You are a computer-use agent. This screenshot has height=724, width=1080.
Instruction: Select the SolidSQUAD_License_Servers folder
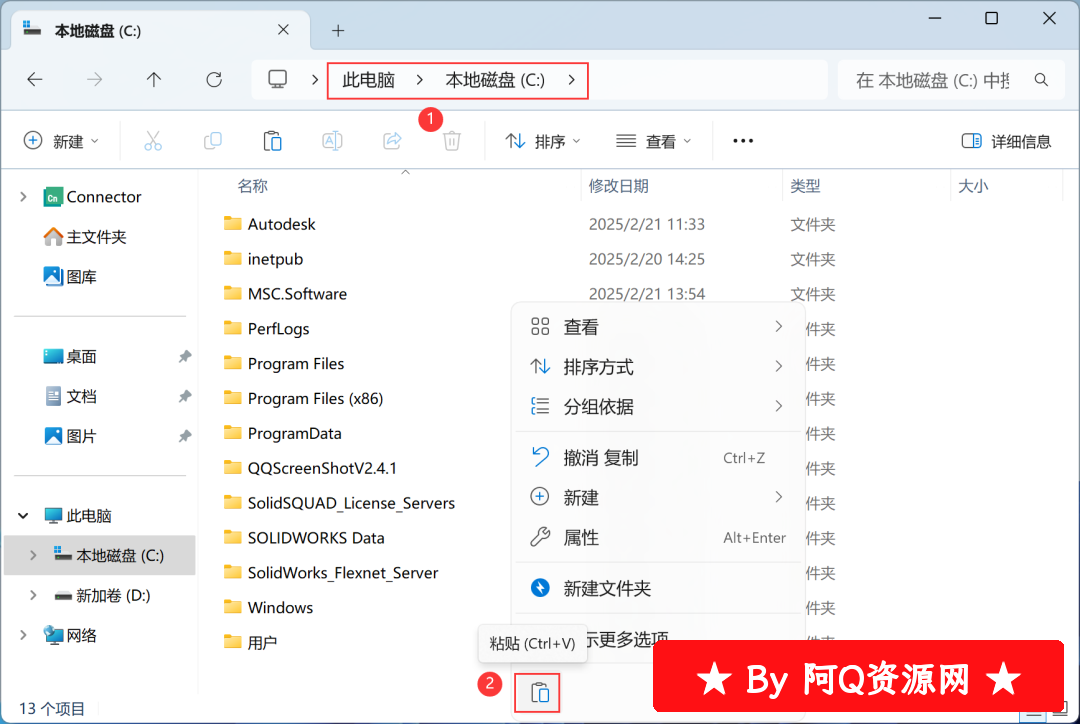[x=339, y=503]
